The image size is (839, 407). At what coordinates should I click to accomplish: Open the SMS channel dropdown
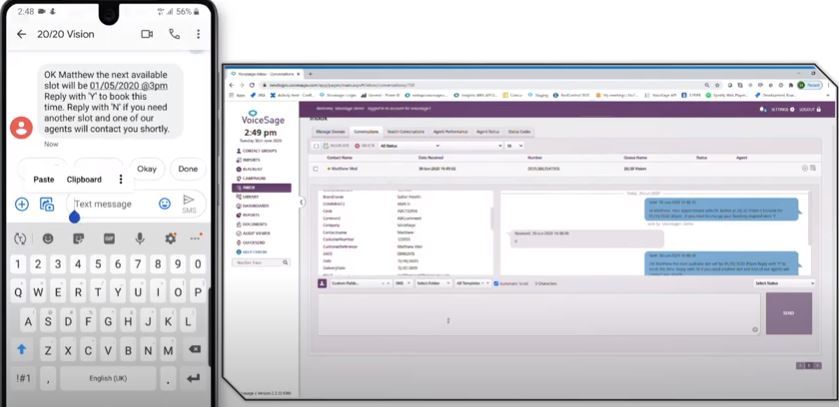pyautogui.click(x=402, y=283)
